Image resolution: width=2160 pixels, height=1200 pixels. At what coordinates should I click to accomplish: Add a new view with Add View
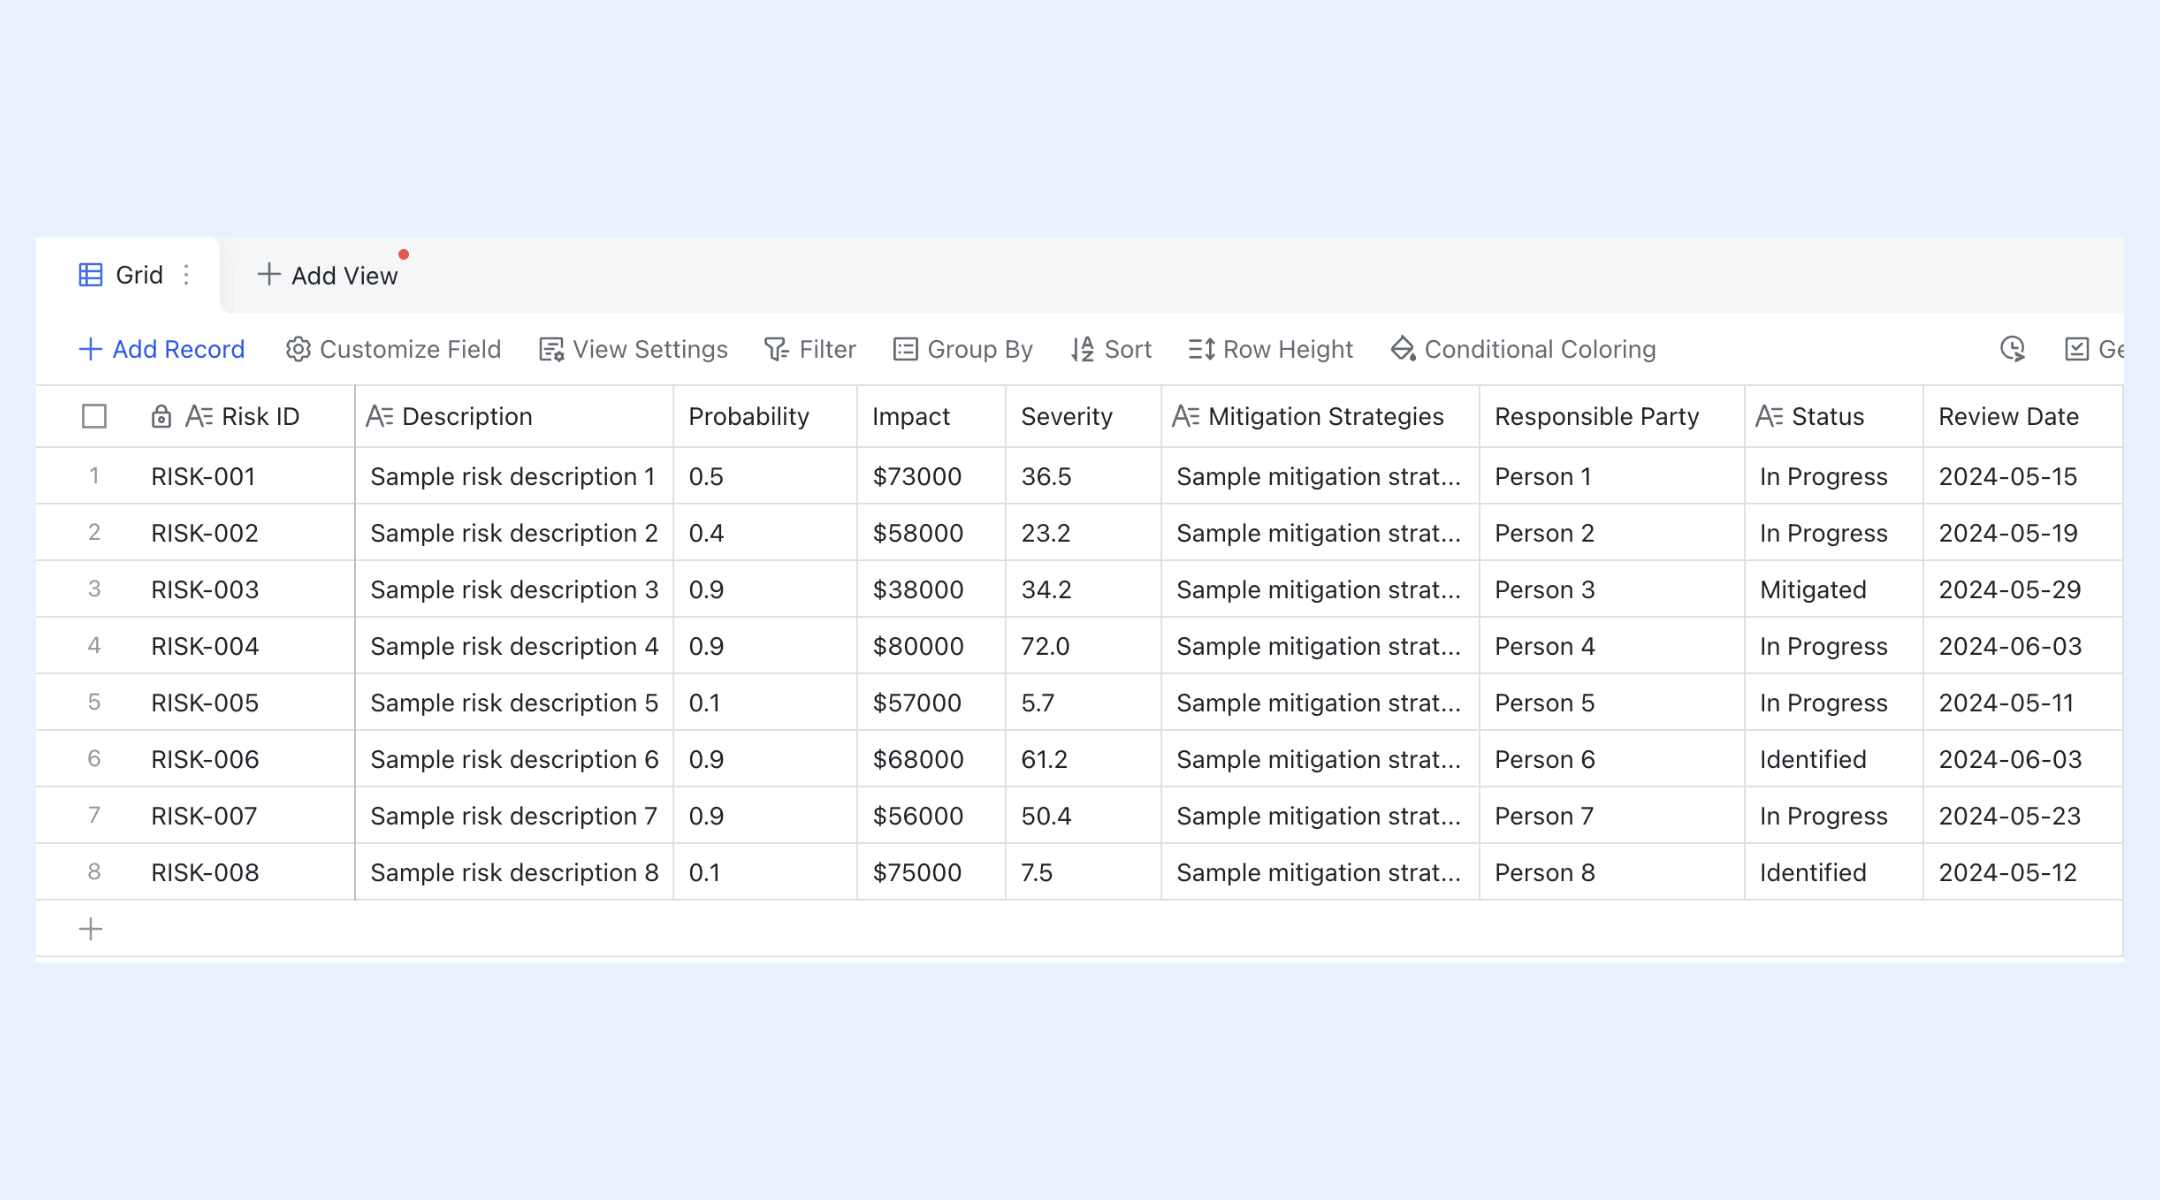(328, 275)
